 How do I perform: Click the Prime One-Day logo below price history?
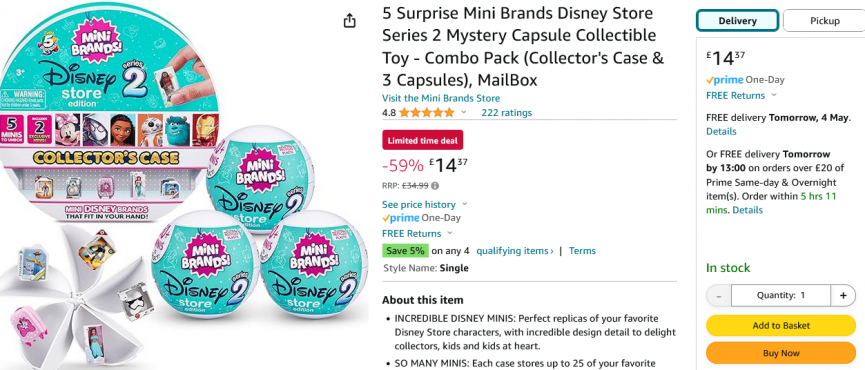[x=421, y=218]
